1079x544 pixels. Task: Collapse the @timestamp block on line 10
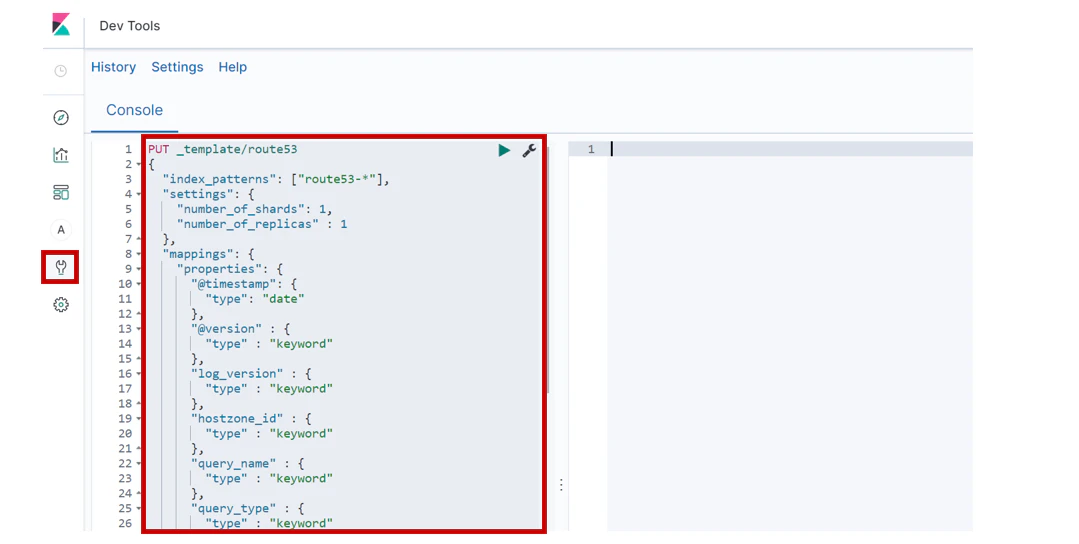click(x=138, y=284)
